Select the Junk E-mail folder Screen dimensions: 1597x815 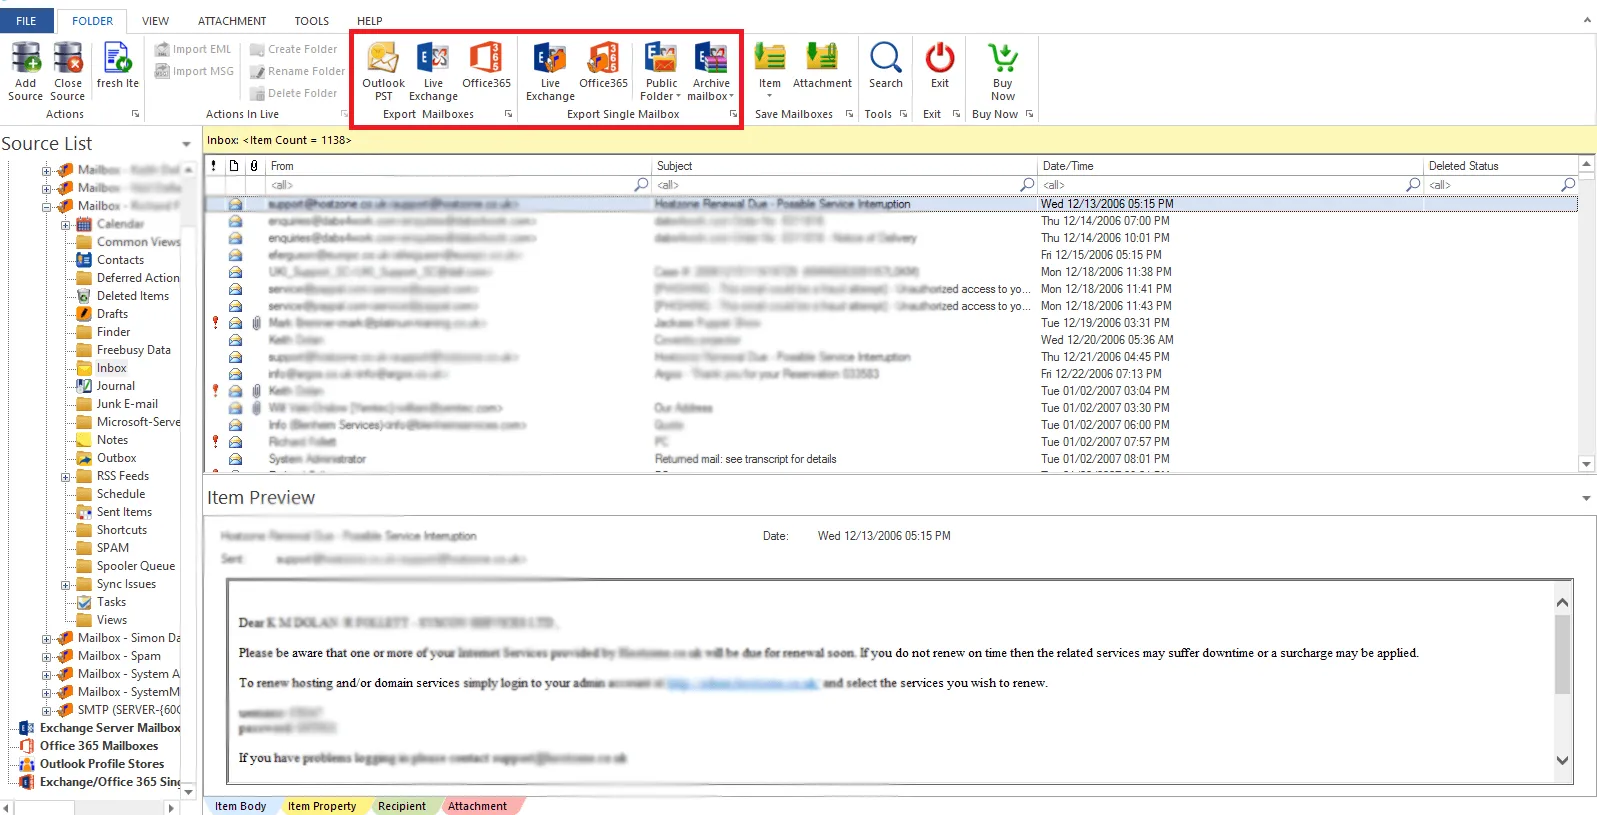click(x=127, y=404)
